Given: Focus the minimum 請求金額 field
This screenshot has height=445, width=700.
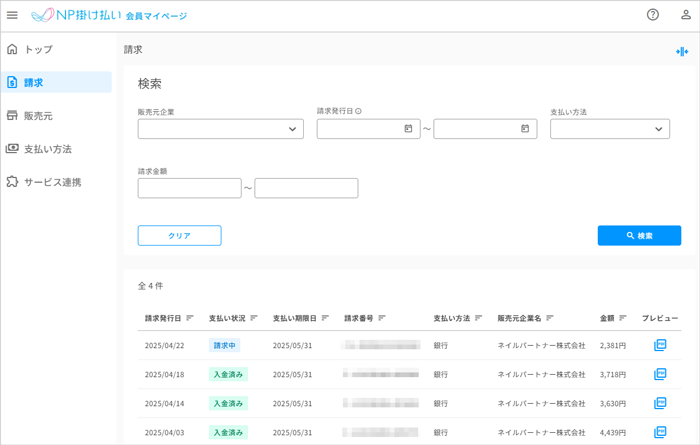Looking at the screenshot, I should (190, 188).
